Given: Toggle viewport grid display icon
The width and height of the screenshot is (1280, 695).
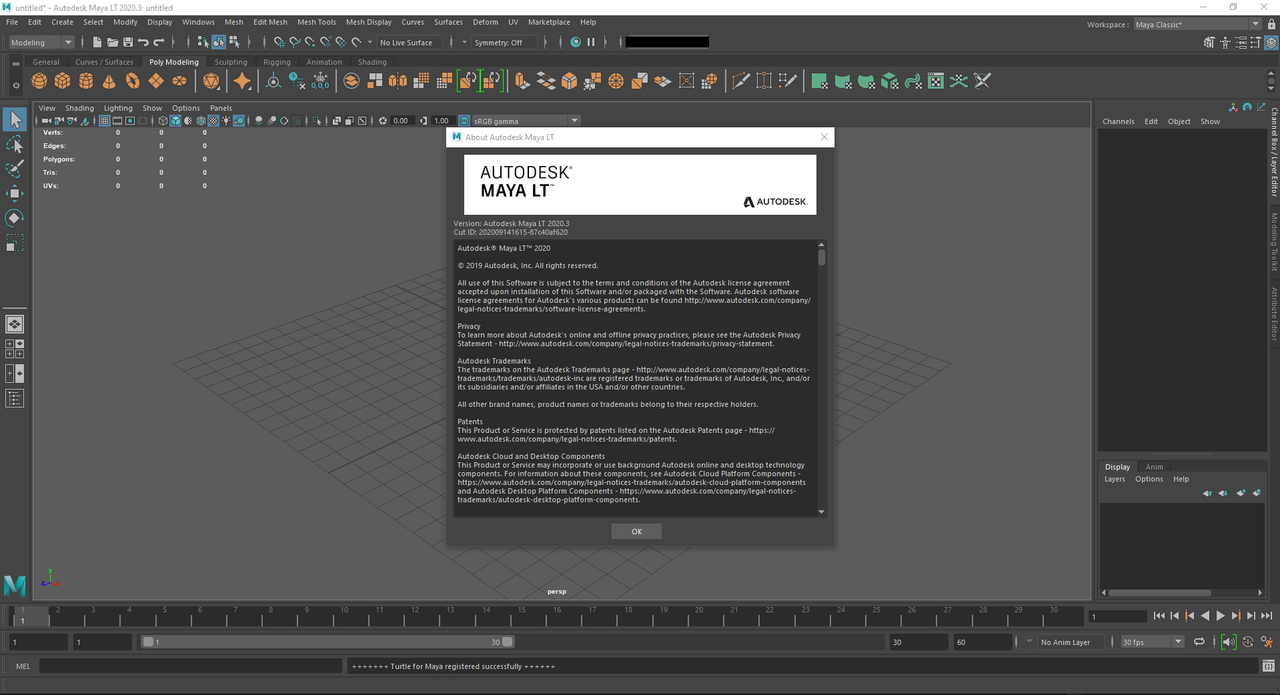Looking at the screenshot, I should (104, 121).
